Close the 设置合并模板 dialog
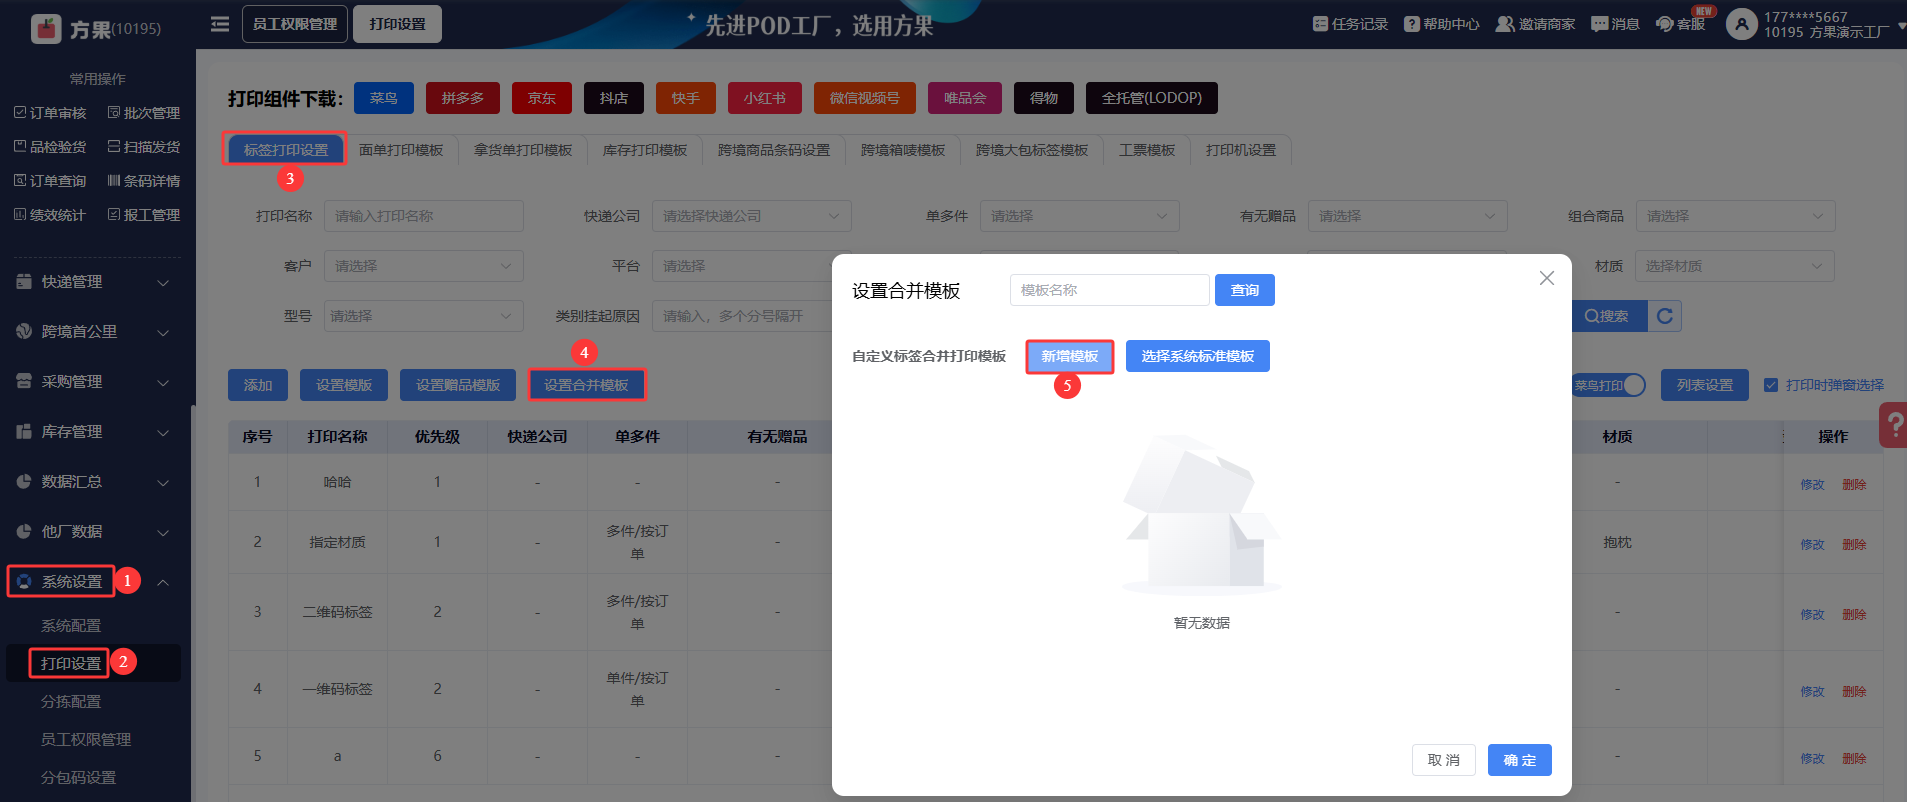This screenshot has width=1907, height=802. pos(1547,278)
